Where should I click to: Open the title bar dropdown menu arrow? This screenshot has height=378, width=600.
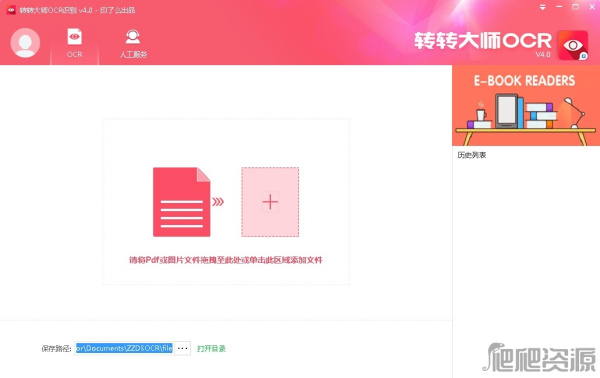(542, 7)
